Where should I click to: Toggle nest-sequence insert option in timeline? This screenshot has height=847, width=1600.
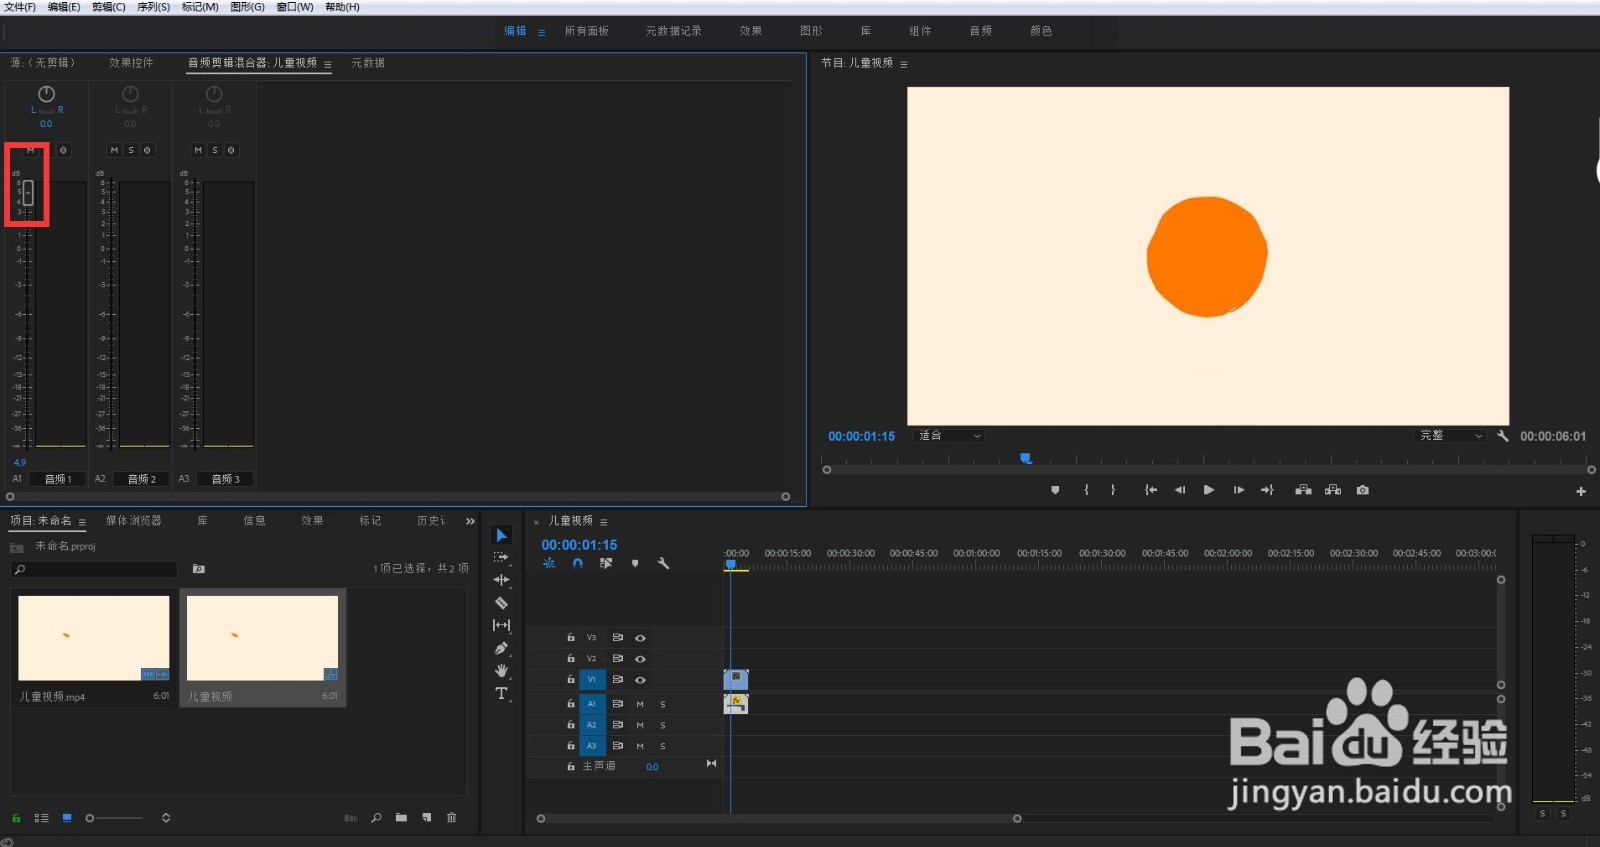click(x=549, y=563)
